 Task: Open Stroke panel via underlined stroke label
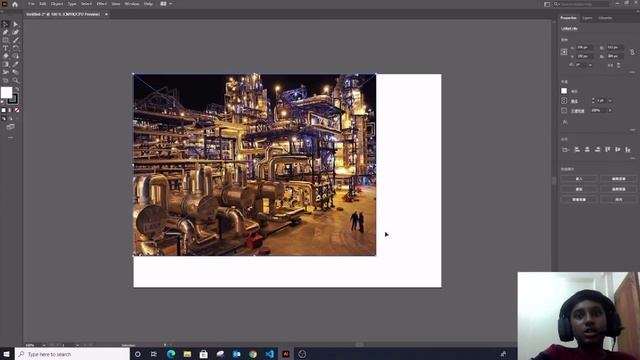[x=575, y=101]
